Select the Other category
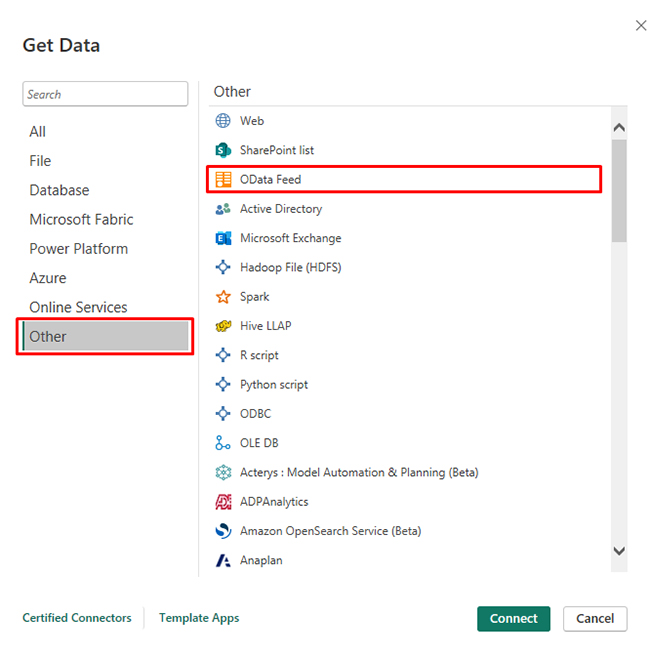650x657 pixels. click(x=105, y=336)
